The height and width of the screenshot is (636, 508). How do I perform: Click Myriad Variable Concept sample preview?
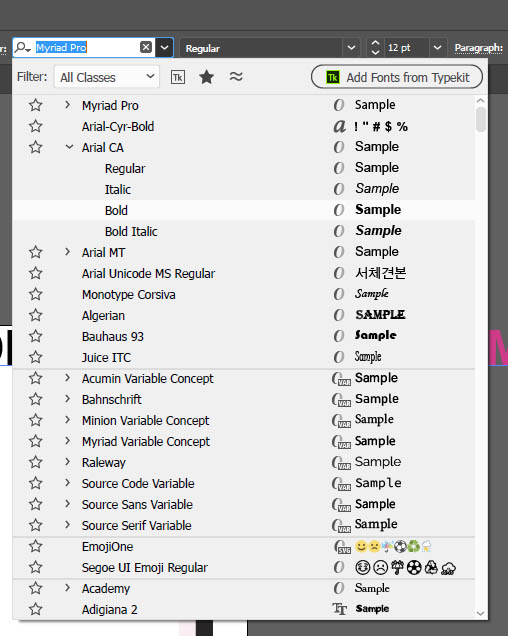pos(375,441)
